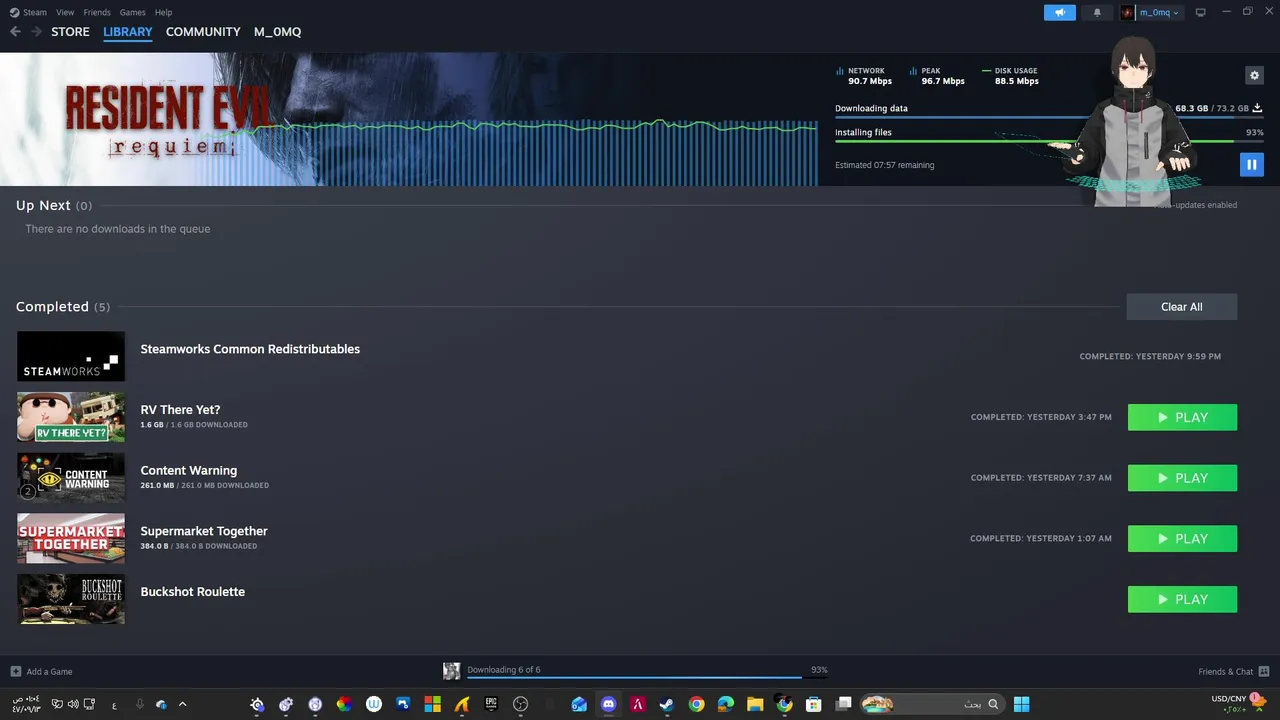Open the M_0MQ profile tab
Image resolution: width=1280 pixels, height=720 pixels.
(277, 32)
